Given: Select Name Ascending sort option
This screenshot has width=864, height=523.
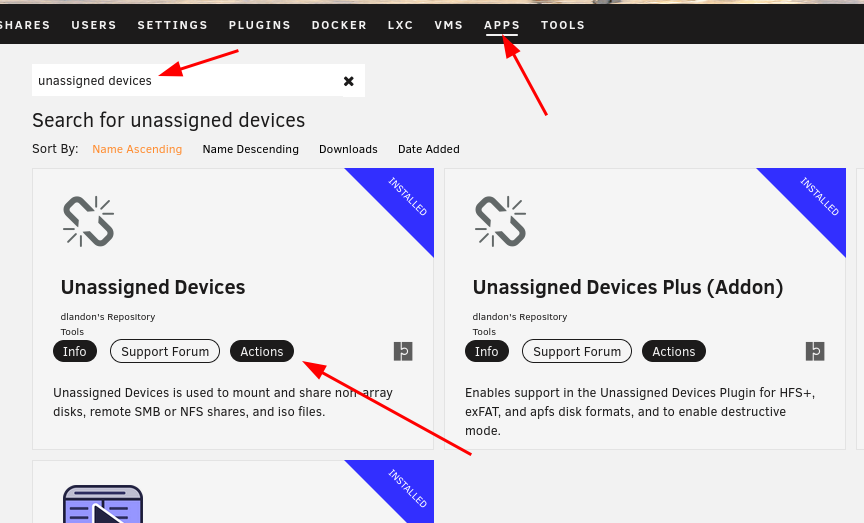Looking at the screenshot, I should pyautogui.click(x=137, y=149).
